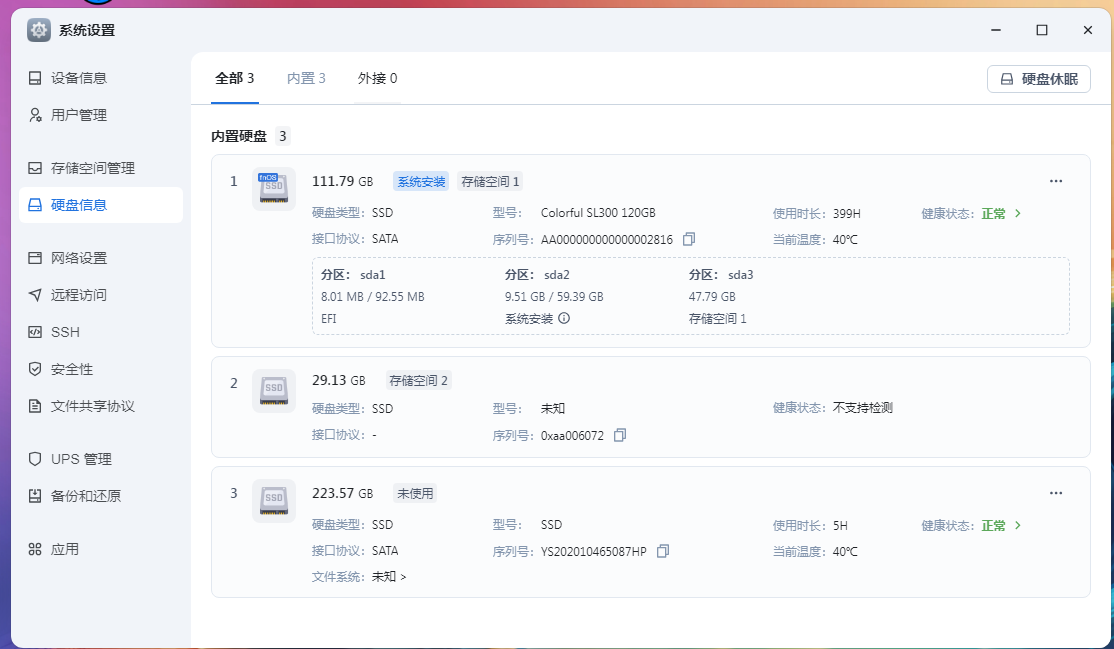Click the 存储空间 2 tag on disk 2
The height and width of the screenshot is (649, 1114).
click(418, 381)
